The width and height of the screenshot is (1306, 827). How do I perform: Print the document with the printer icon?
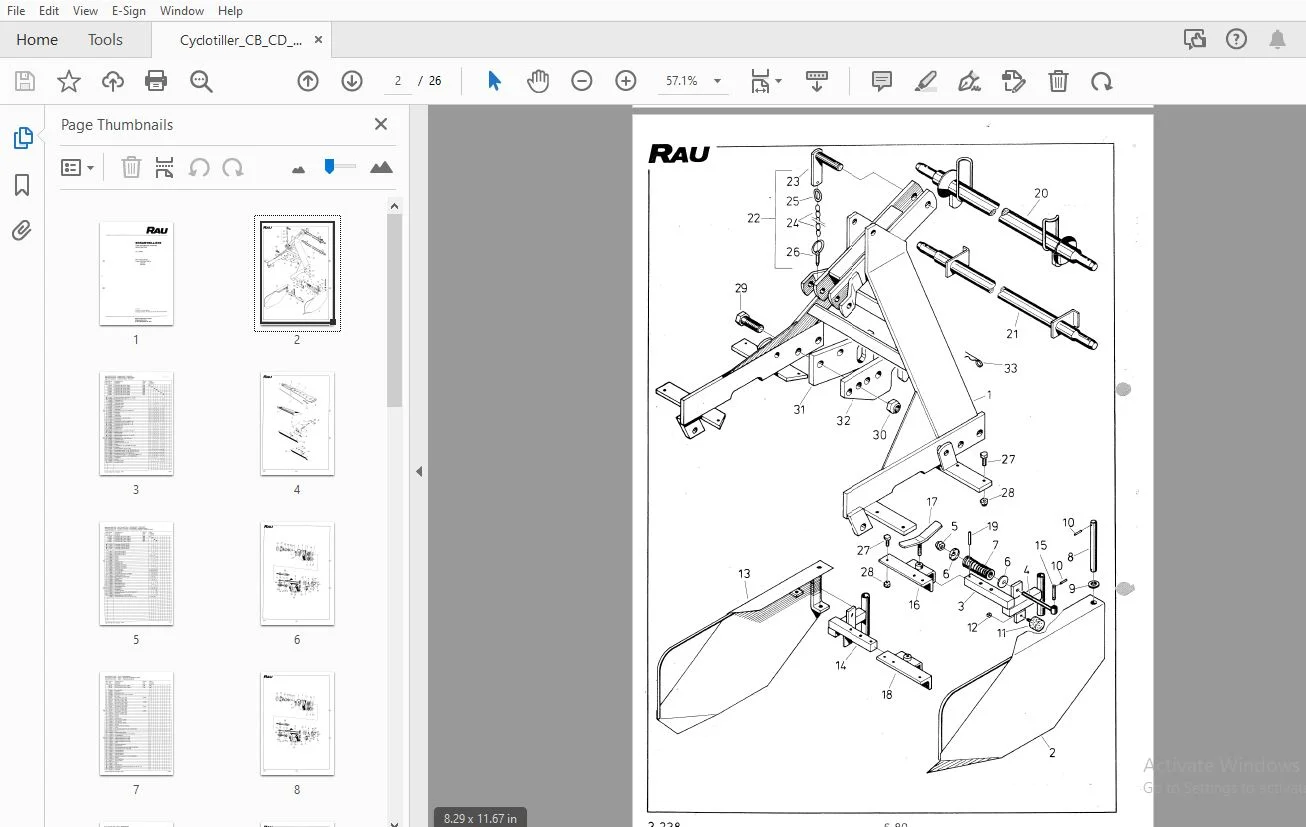coord(156,81)
